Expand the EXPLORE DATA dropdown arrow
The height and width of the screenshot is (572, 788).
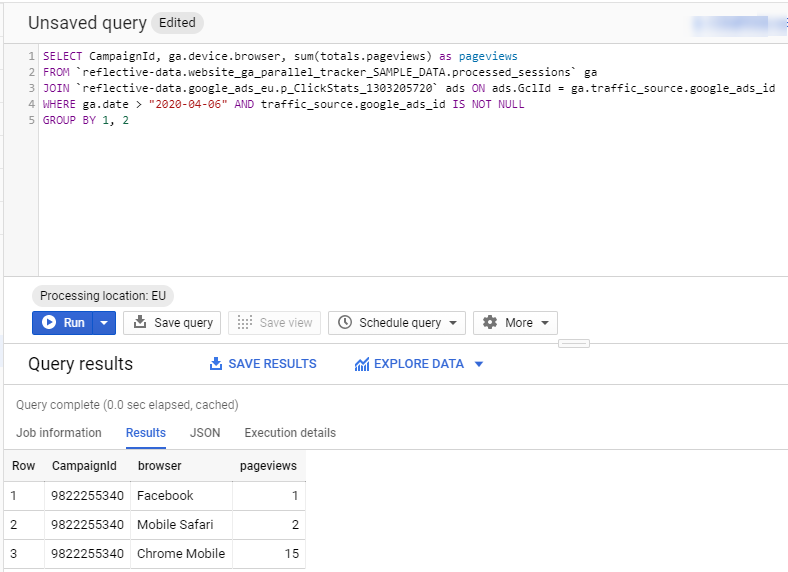[479, 364]
